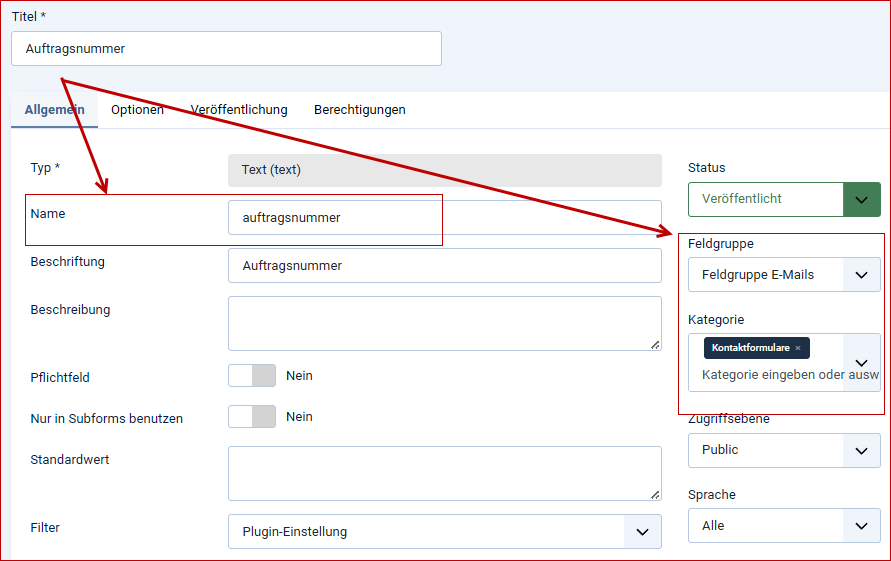
Task: Go to the Berechtigungen tab
Action: coord(360,110)
